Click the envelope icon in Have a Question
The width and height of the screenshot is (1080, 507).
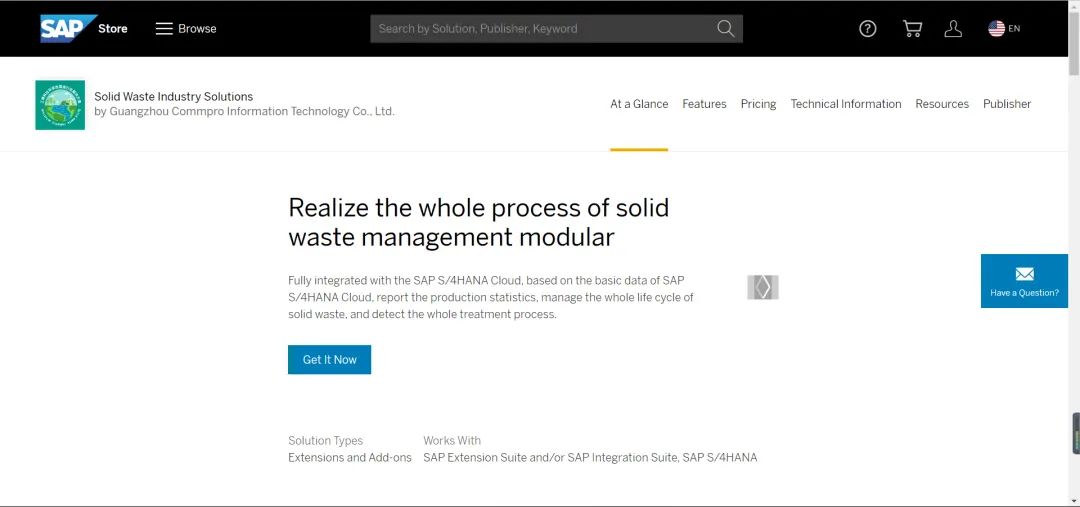coord(1024,274)
